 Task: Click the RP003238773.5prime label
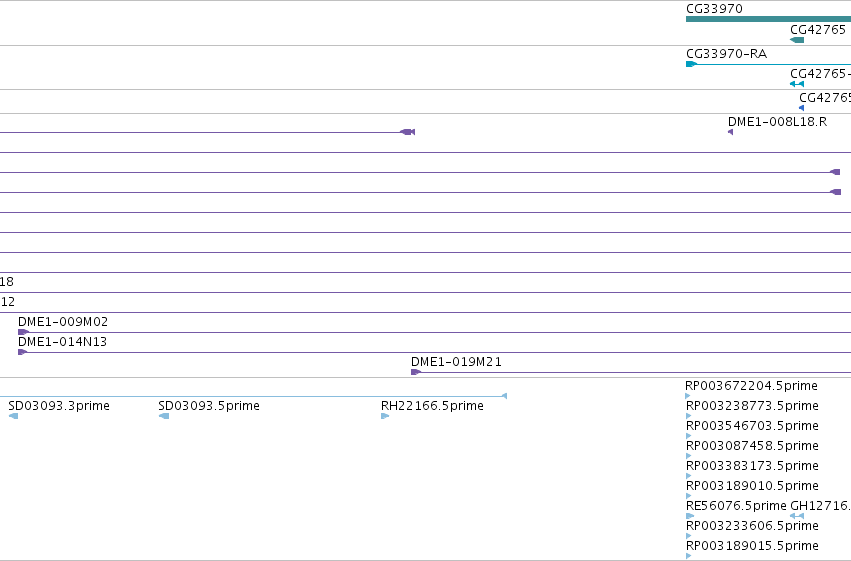click(752, 406)
